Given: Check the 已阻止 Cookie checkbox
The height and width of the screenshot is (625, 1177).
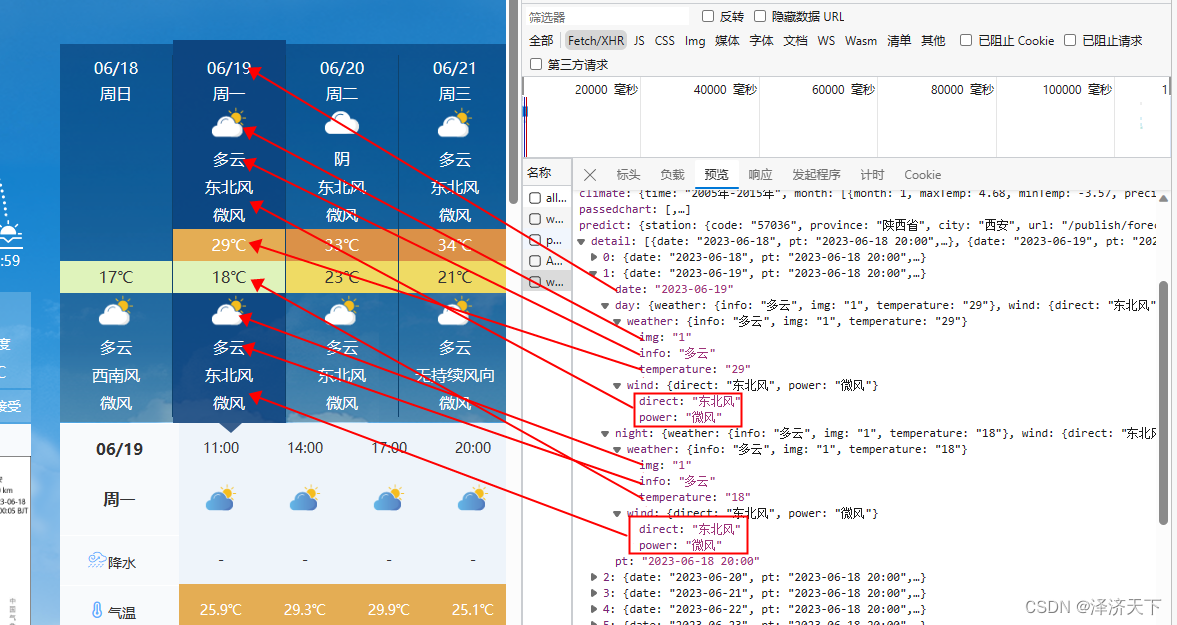Looking at the screenshot, I should (966, 40).
